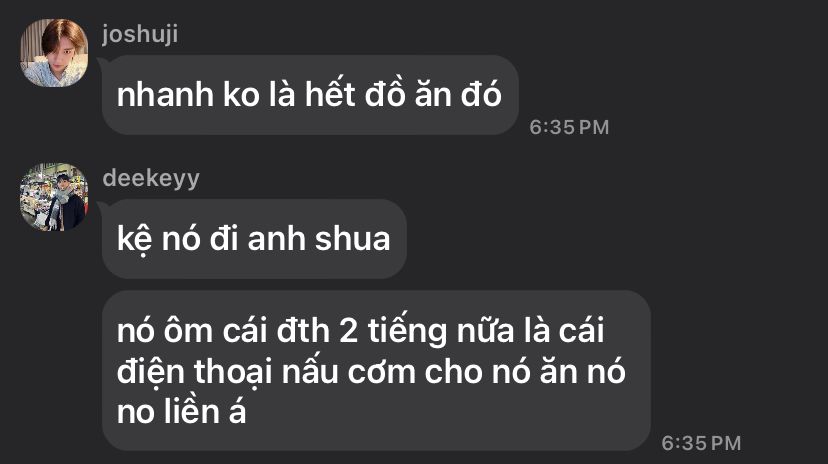Click the joshuji username label
This screenshot has width=828, height=464.
point(140,35)
